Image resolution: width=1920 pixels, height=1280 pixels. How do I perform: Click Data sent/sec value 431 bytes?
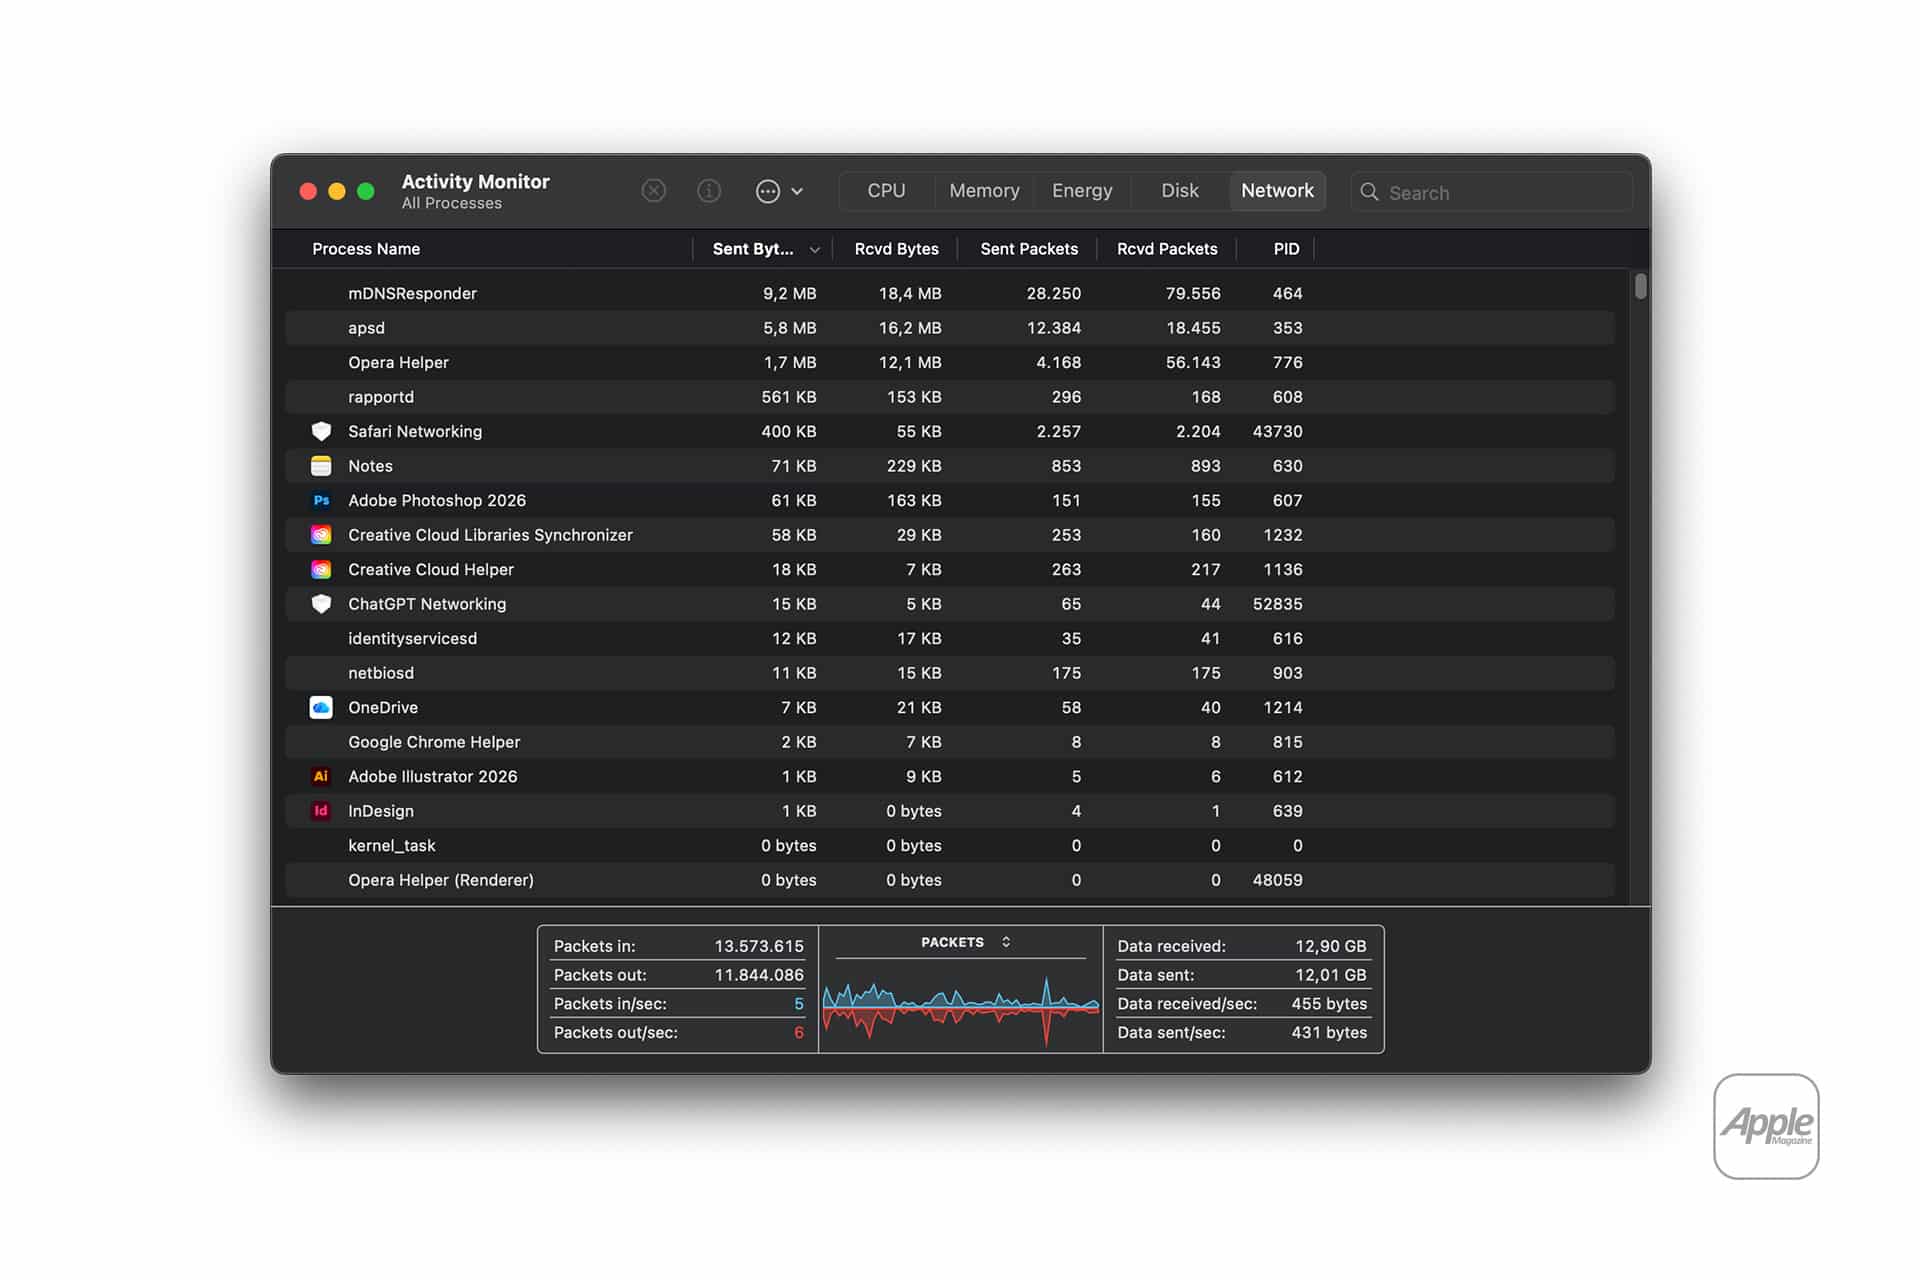(x=1329, y=1033)
